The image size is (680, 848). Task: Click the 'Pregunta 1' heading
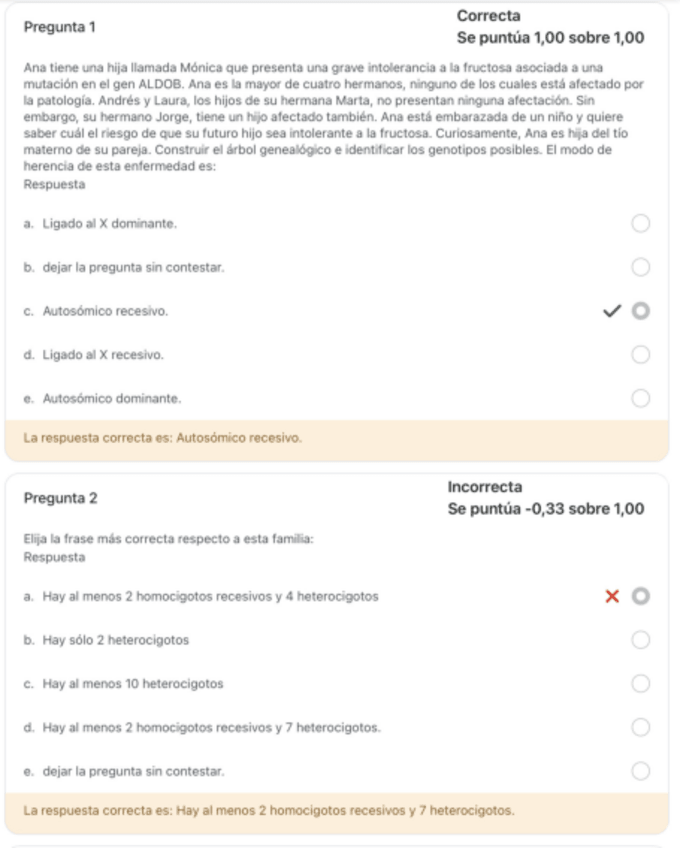point(60,27)
